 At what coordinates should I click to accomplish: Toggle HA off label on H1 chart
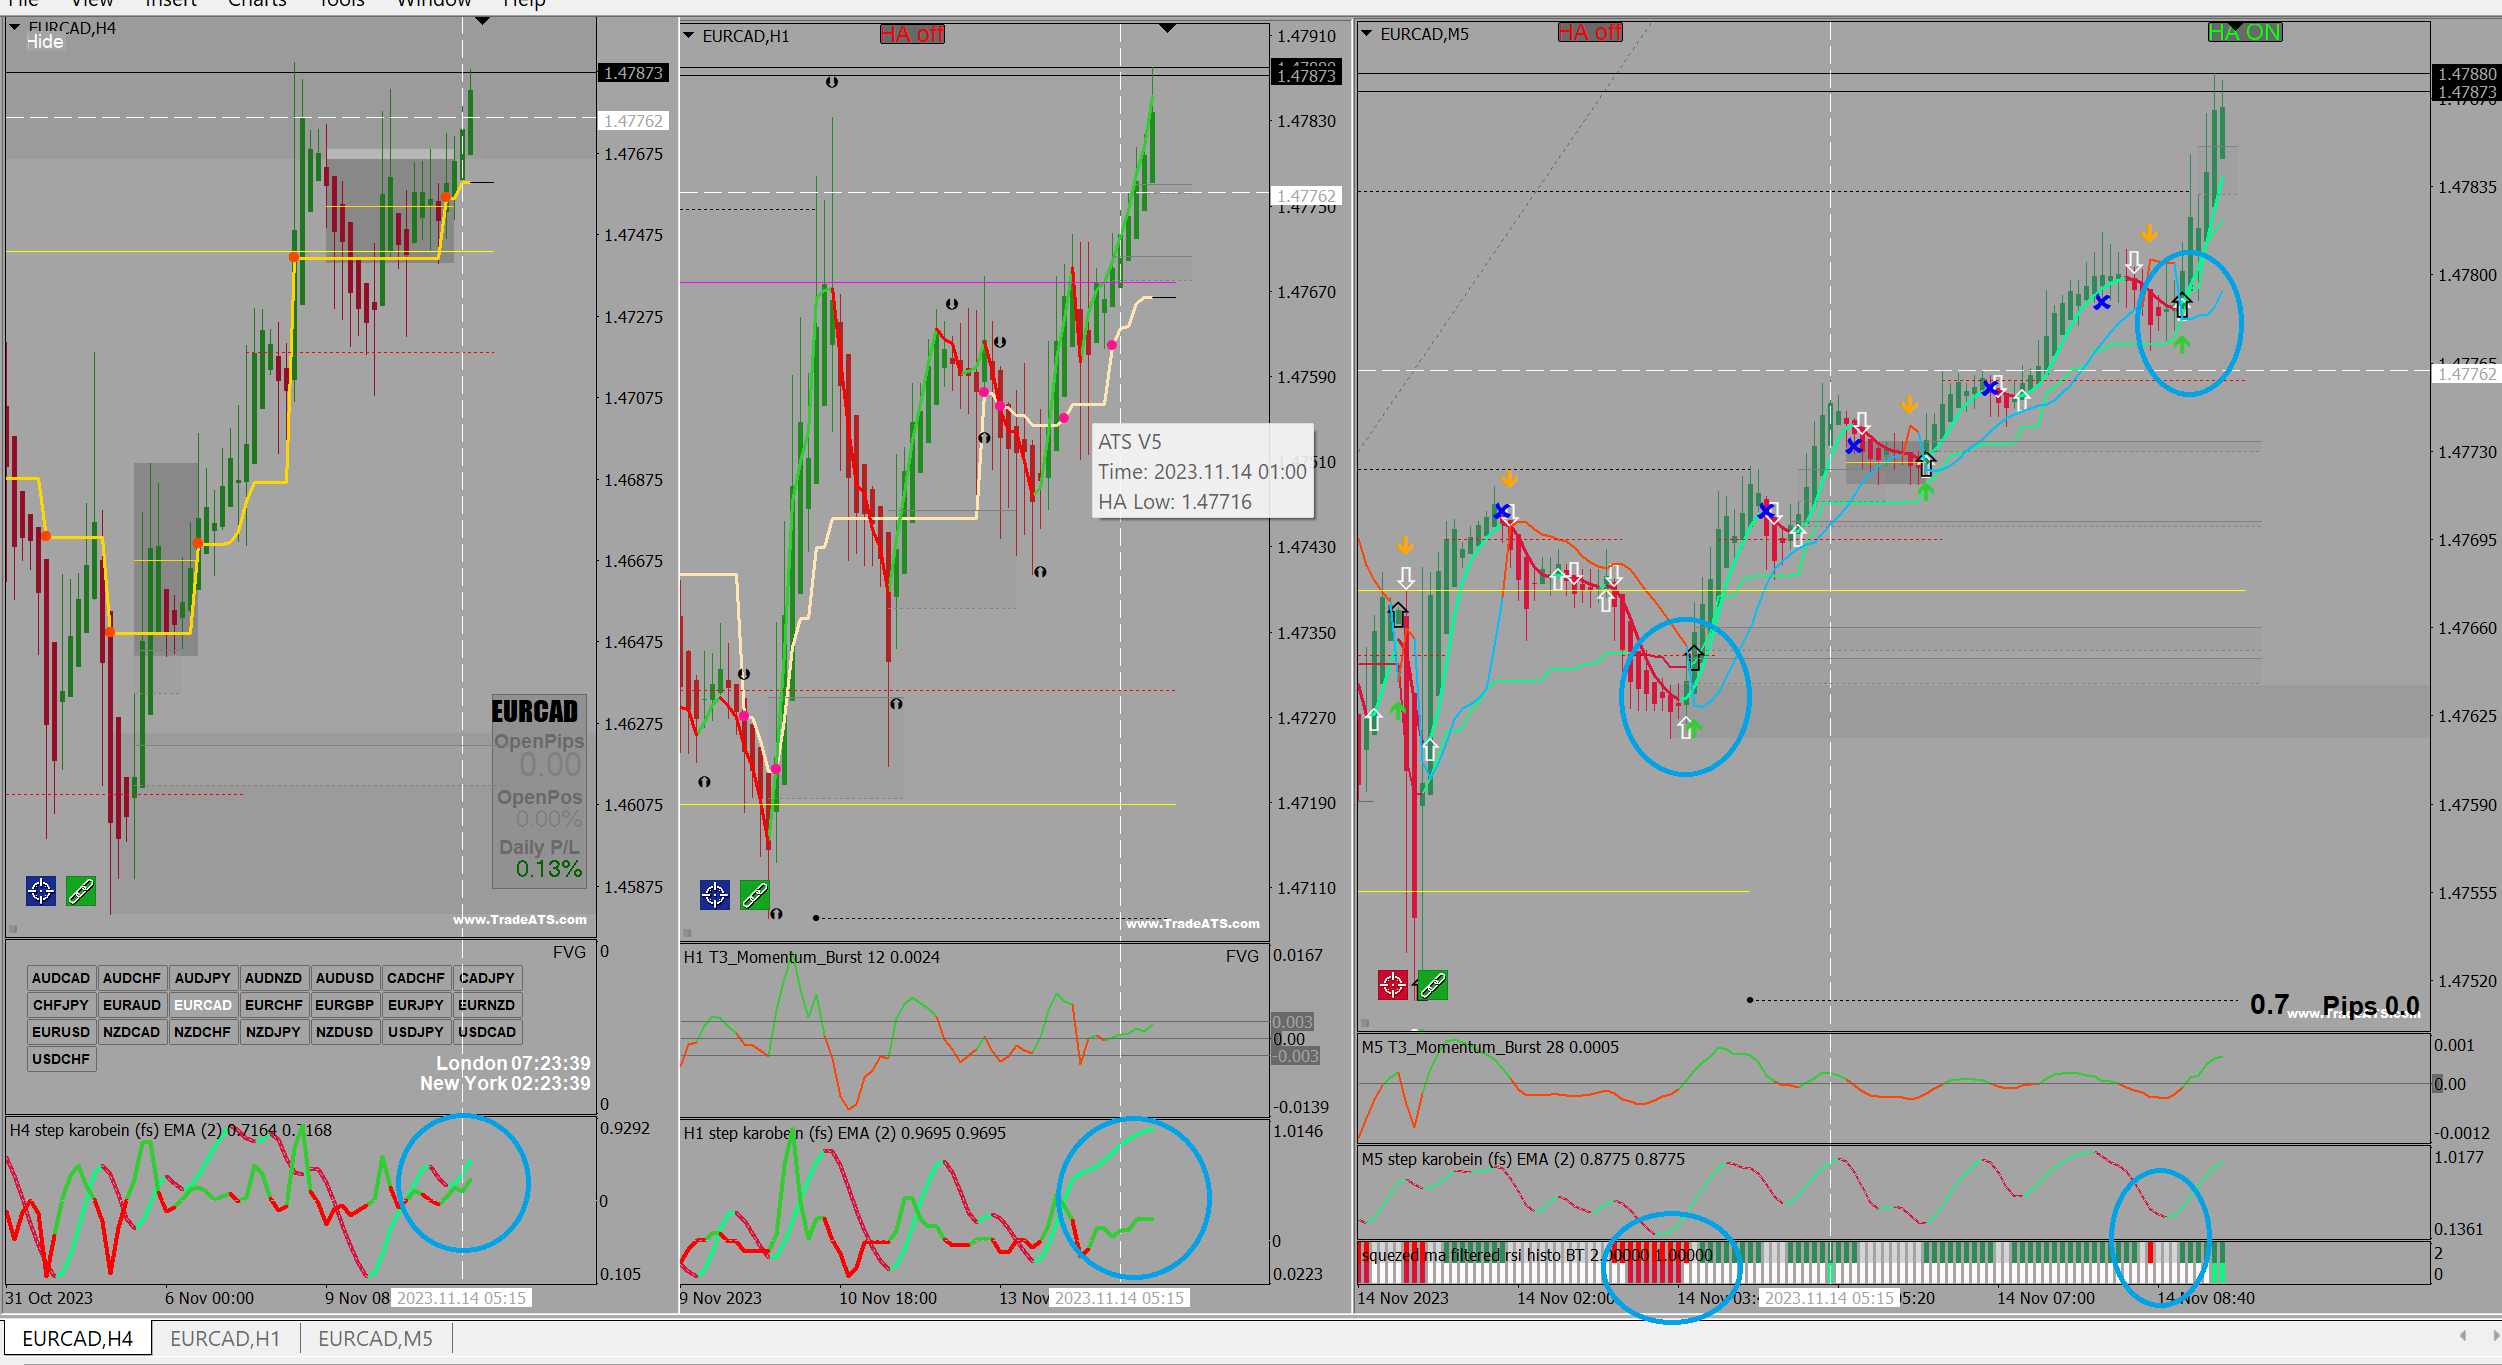tap(911, 35)
